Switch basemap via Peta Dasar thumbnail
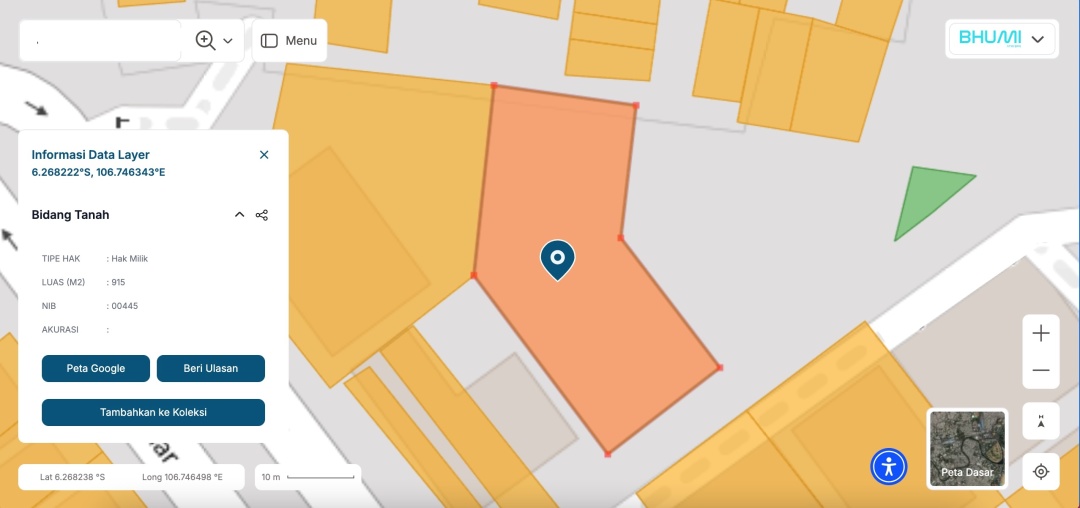This screenshot has height=508, width=1080. pos(968,448)
